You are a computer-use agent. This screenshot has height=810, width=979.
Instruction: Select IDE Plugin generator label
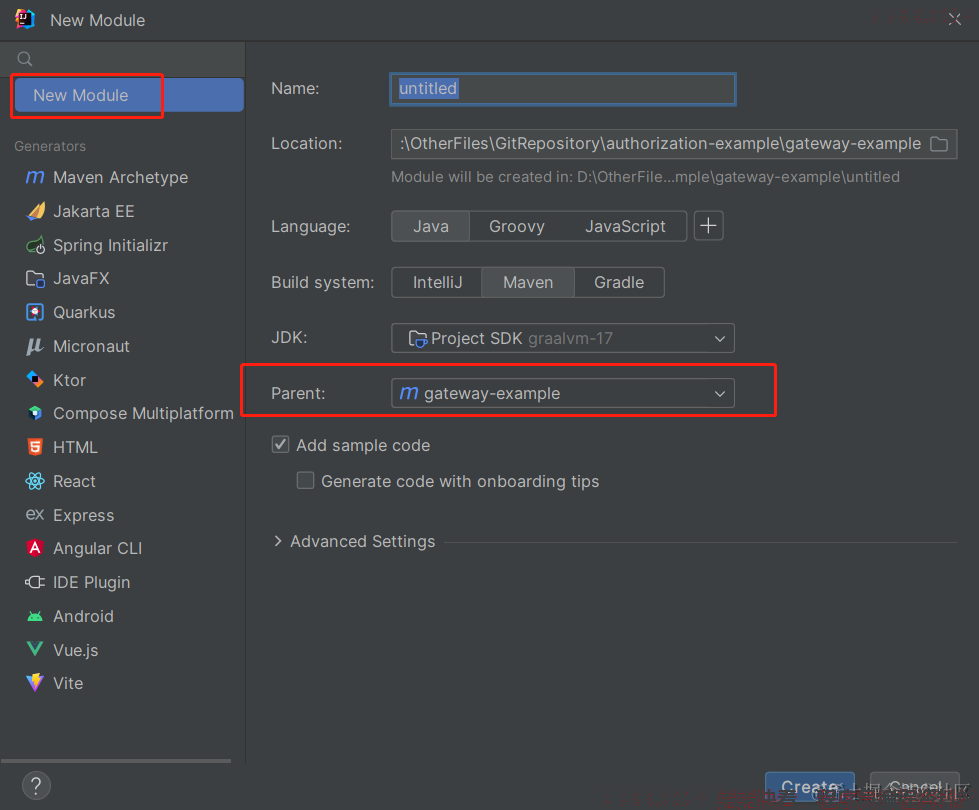click(x=92, y=582)
